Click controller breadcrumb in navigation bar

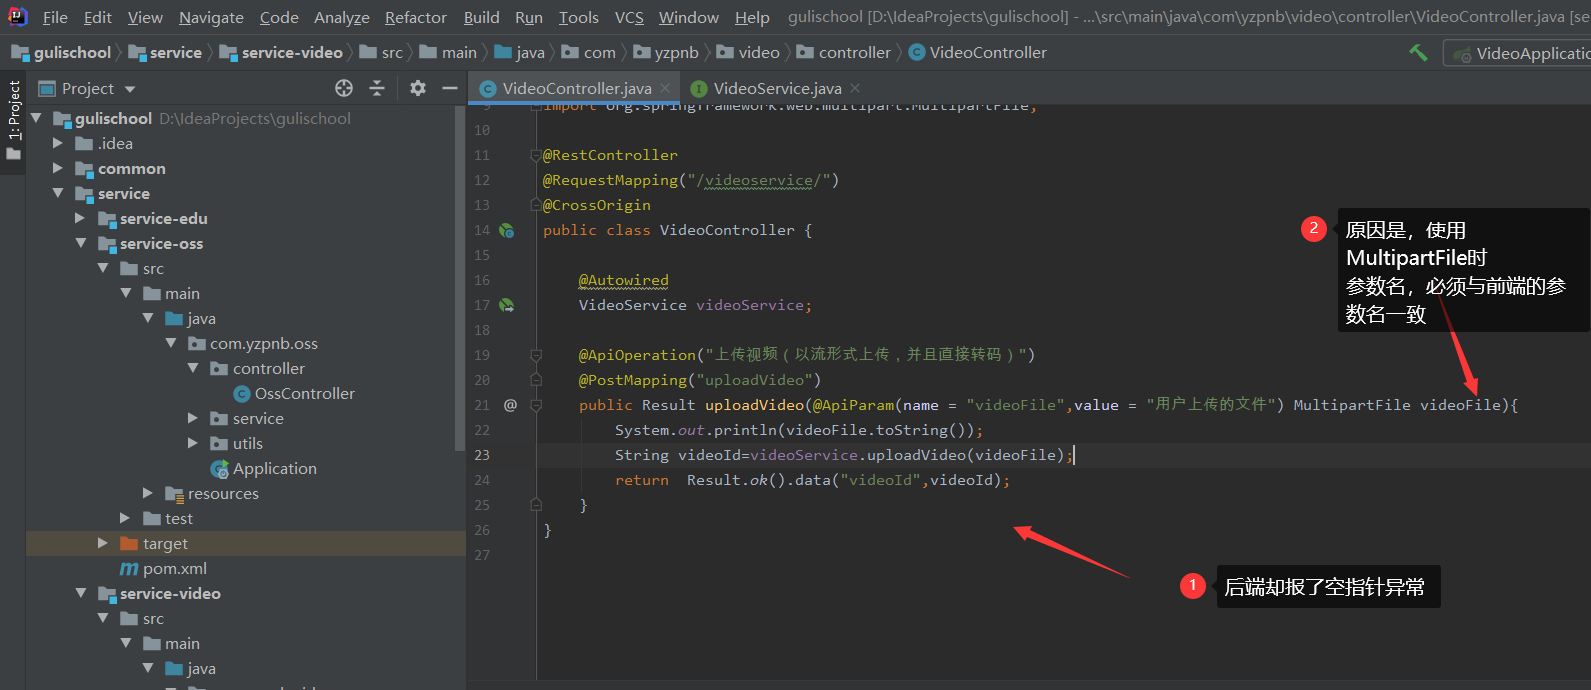point(844,52)
